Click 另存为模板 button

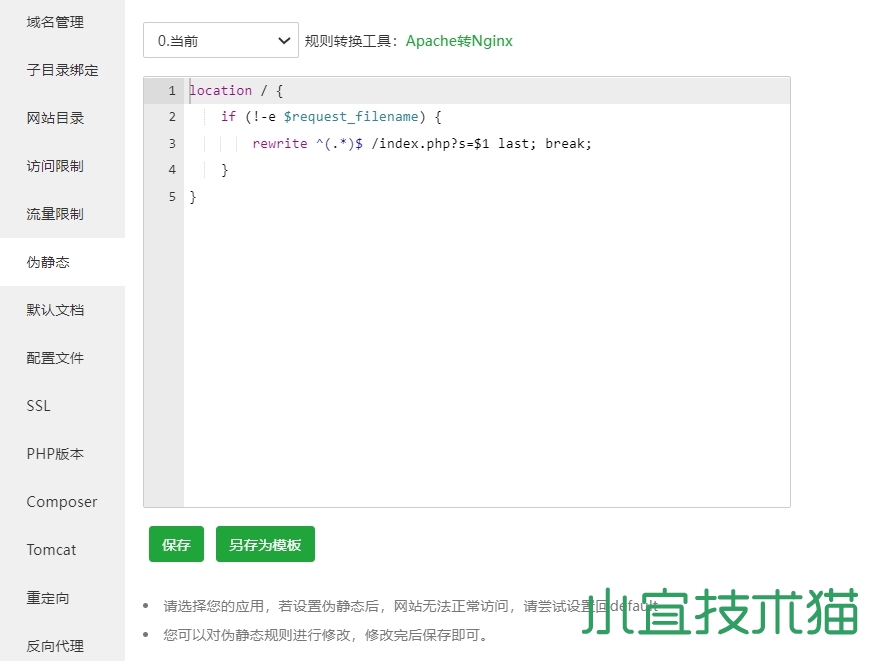point(265,544)
